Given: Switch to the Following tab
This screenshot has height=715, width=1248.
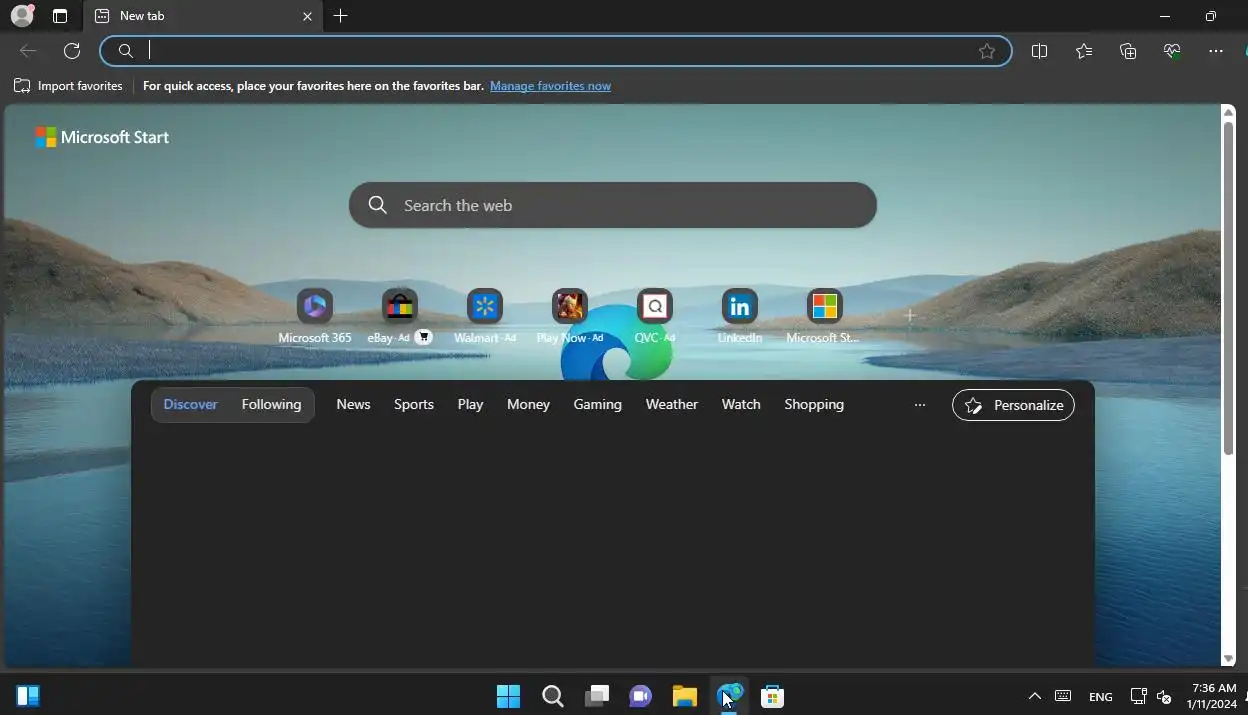Looking at the screenshot, I should point(271,404).
